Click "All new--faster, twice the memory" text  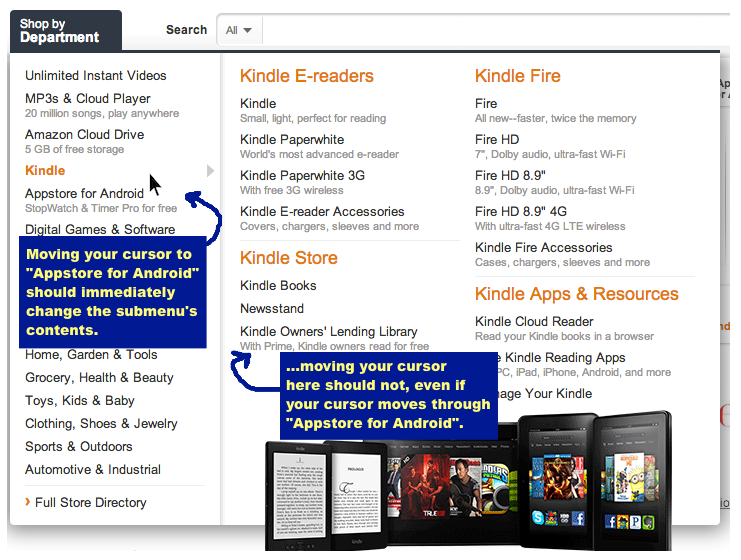[556, 119]
